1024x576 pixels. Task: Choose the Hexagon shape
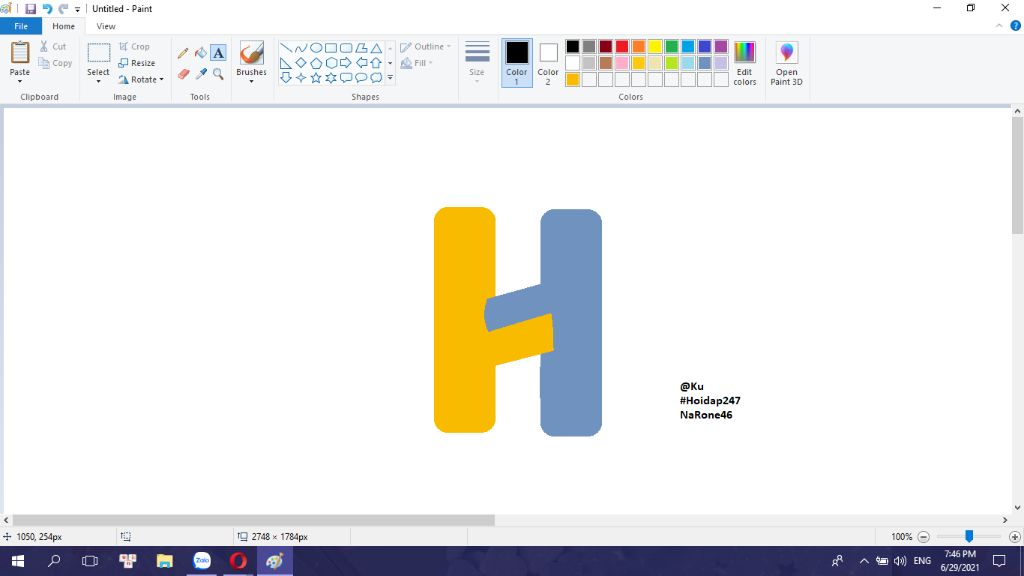pyautogui.click(x=331, y=63)
